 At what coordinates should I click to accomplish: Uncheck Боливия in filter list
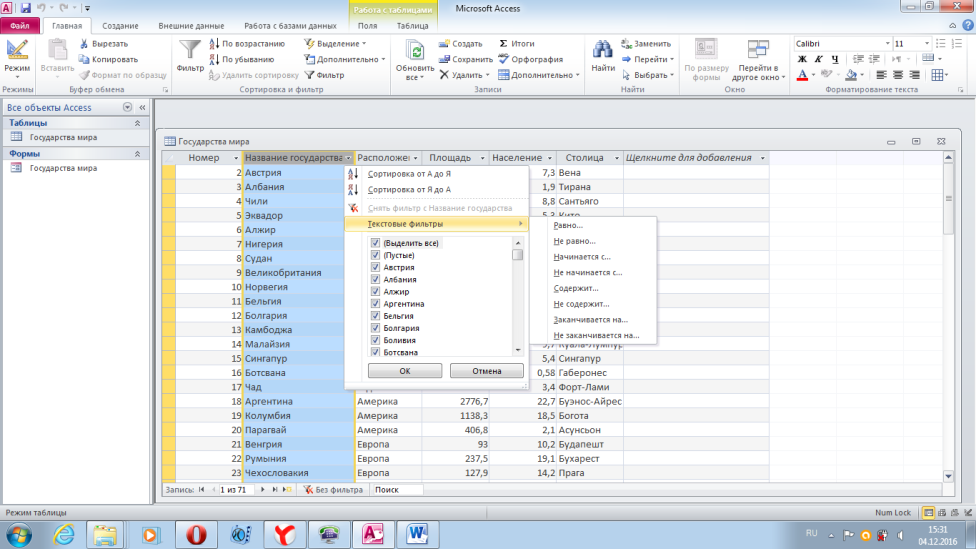click(x=375, y=340)
